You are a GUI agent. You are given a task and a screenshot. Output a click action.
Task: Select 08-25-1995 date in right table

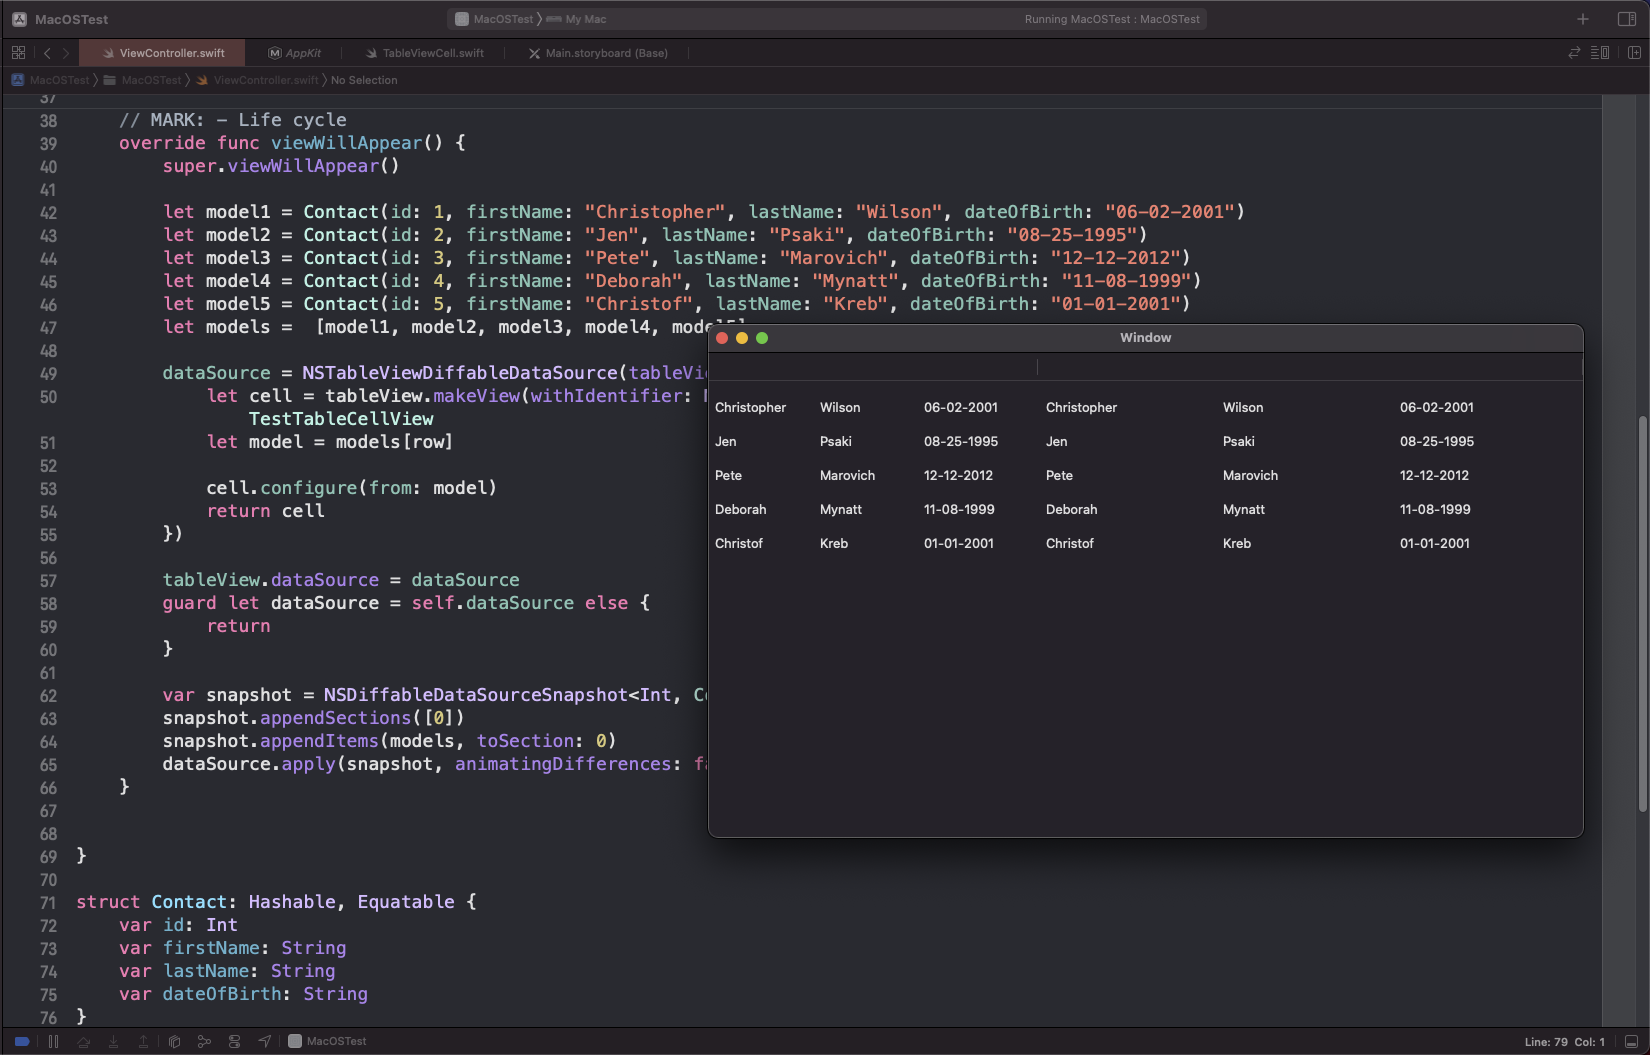coord(1437,441)
